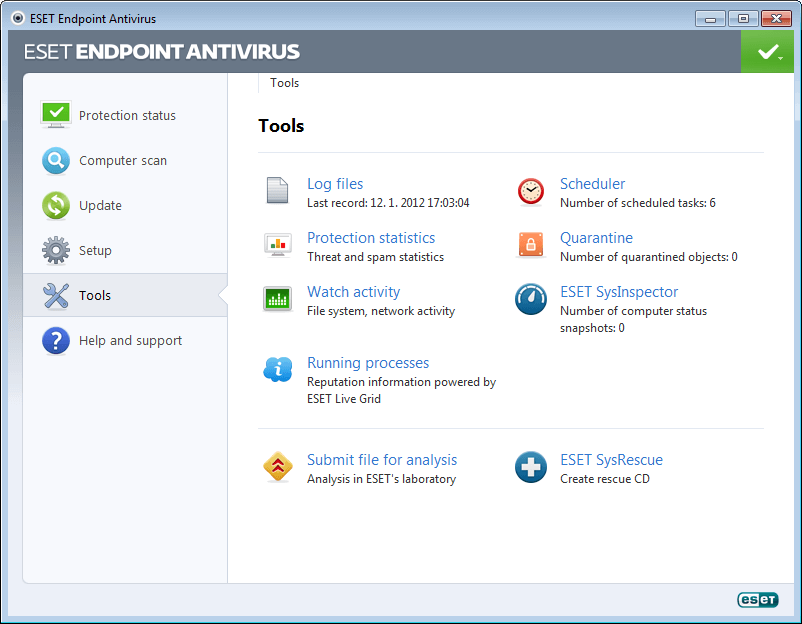Click the green checkmark status panel
Image resolution: width=802 pixels, height=624 pixels.
point(767,50)
